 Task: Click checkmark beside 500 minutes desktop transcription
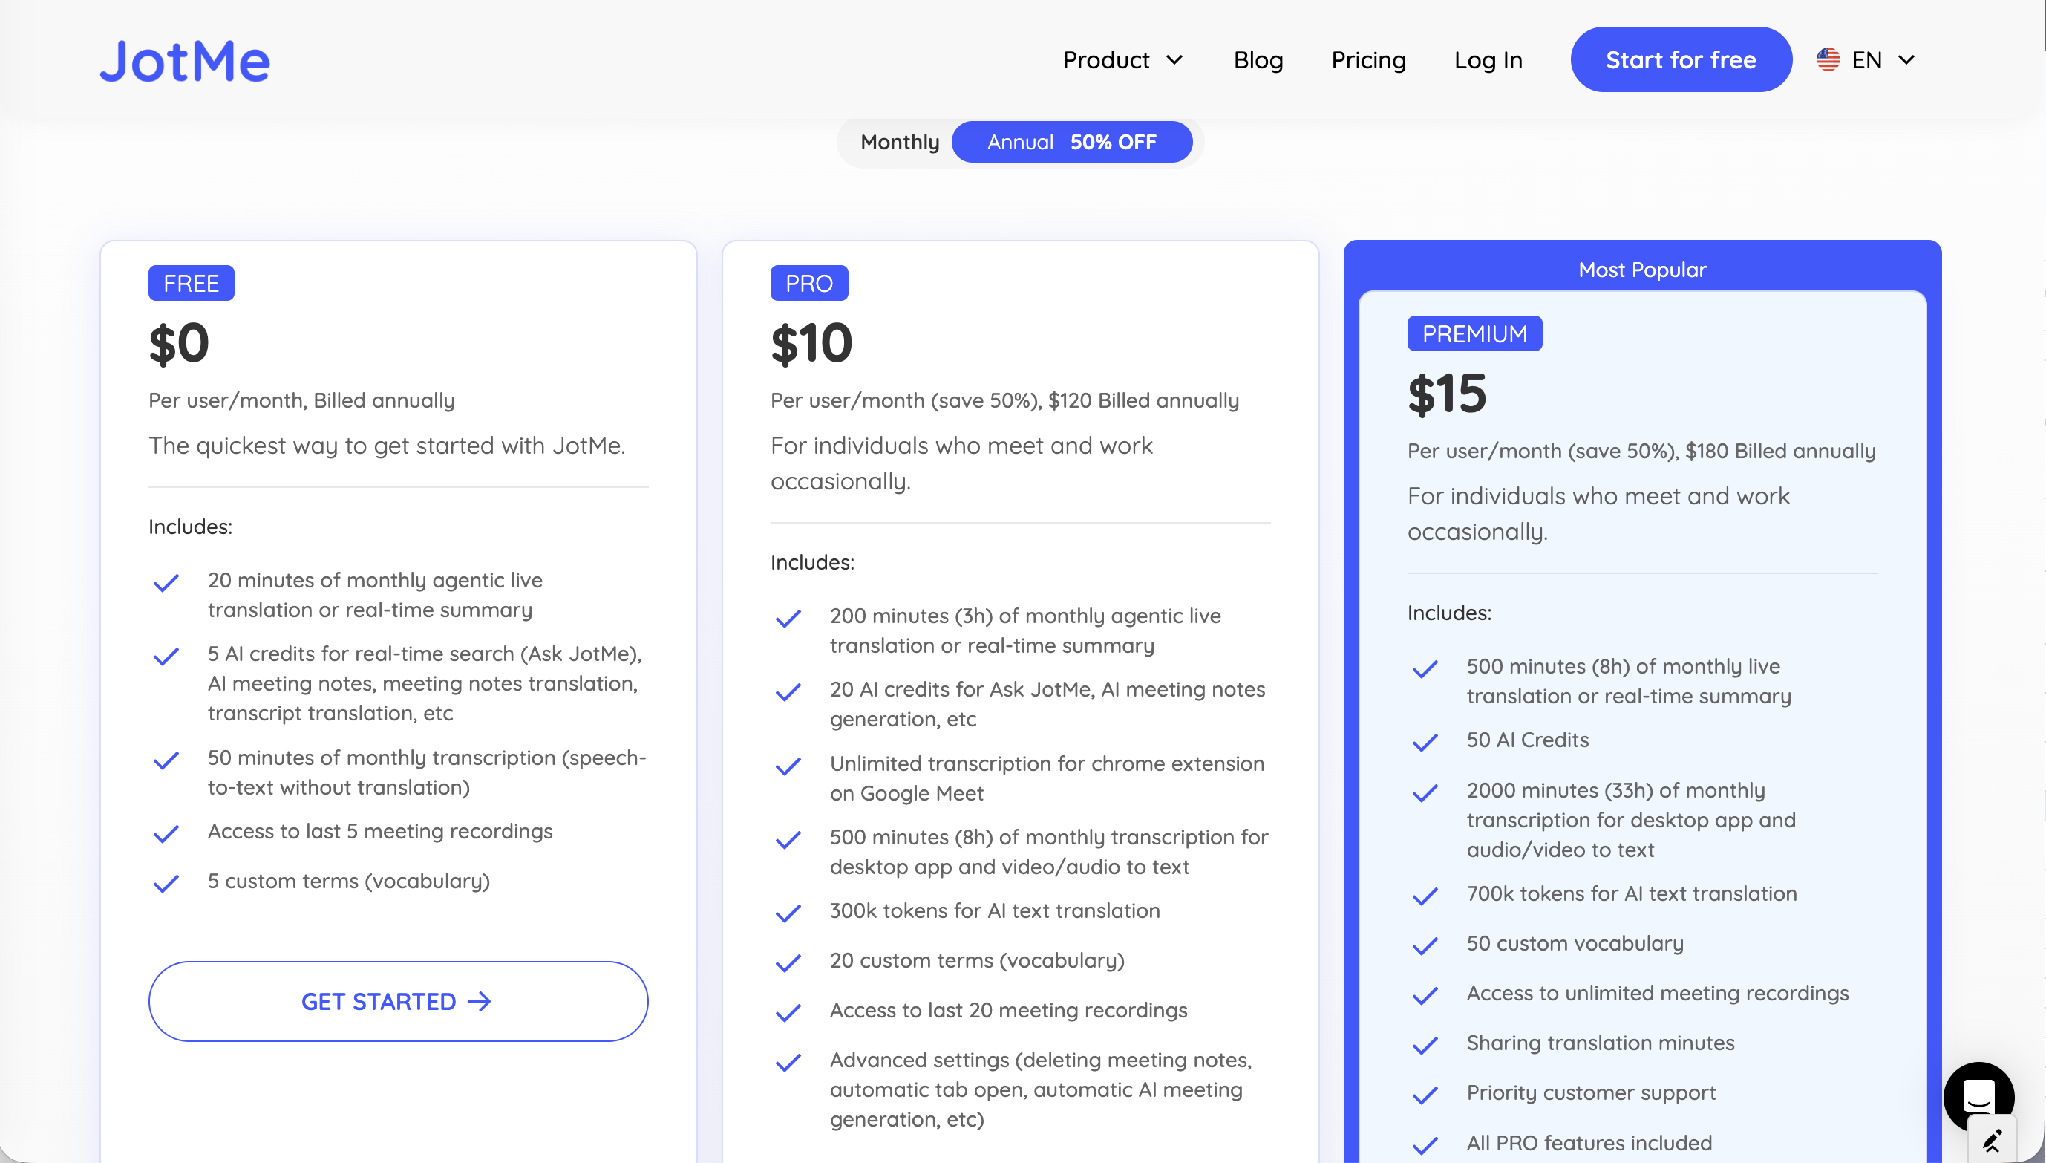pyautogui.click(x=788, y=840)
